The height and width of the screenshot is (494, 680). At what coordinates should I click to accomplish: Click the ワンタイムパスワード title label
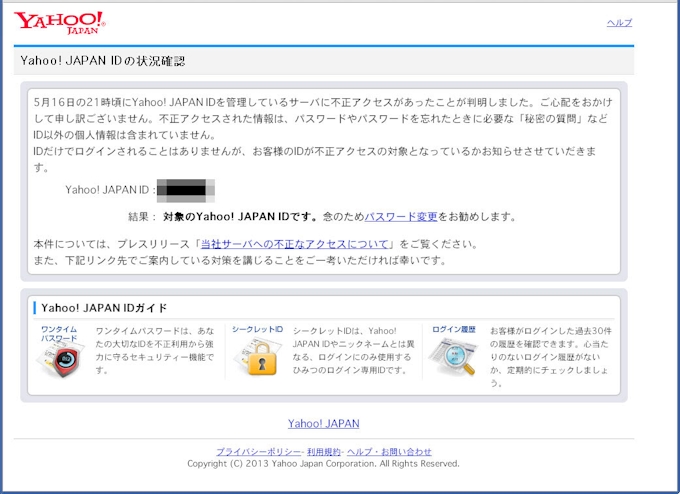click(x=60, y=334)
